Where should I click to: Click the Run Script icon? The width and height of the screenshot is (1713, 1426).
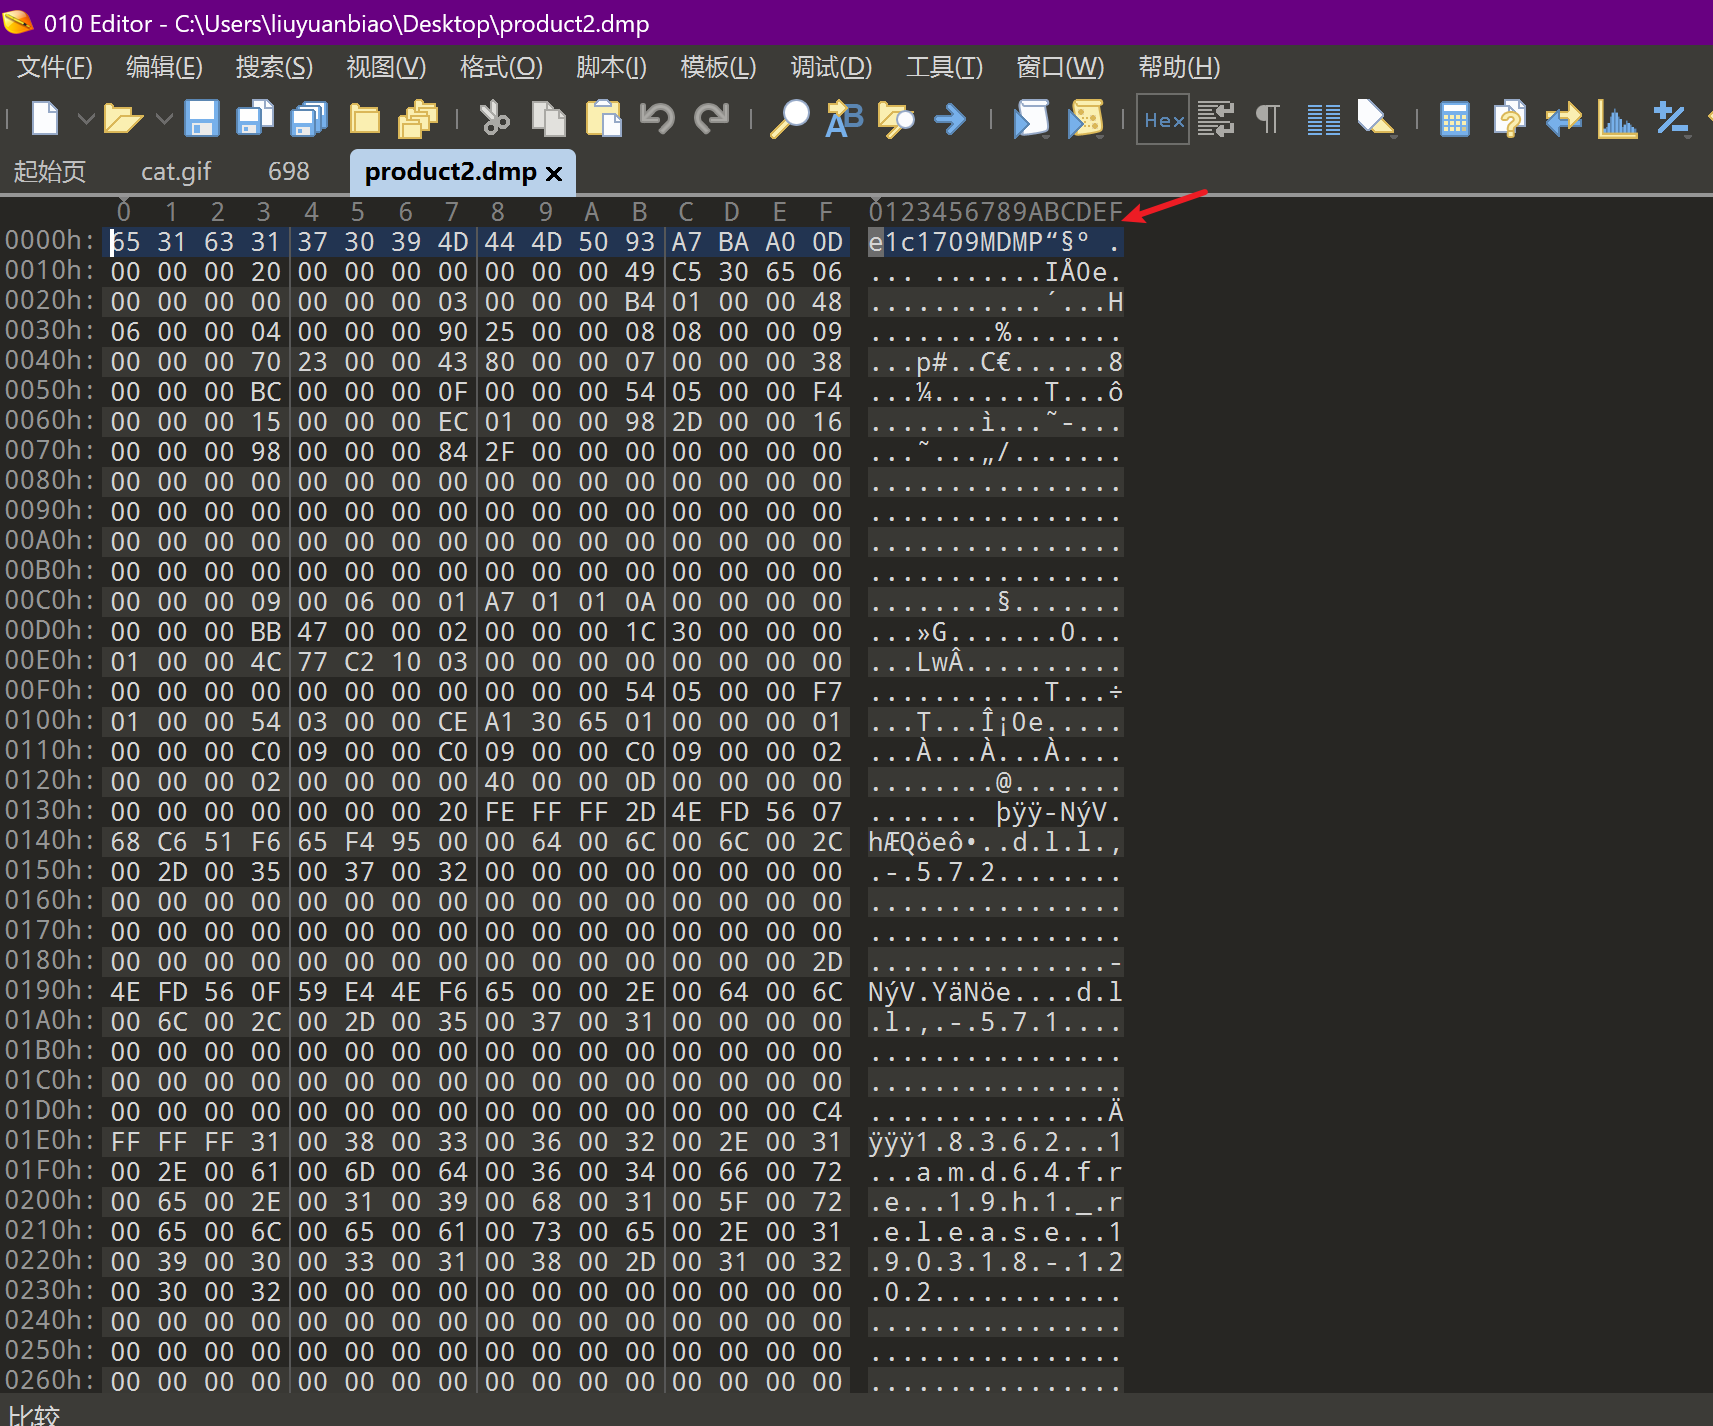(x=1031, y=119)
